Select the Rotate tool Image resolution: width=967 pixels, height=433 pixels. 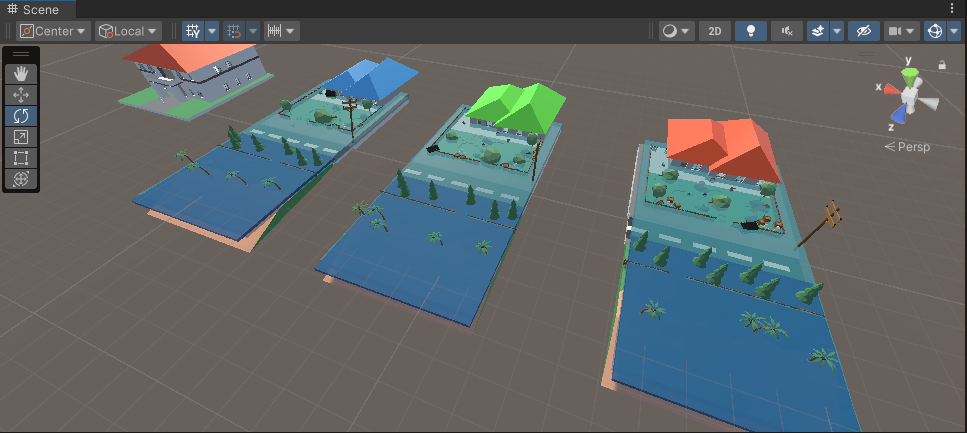21,116
